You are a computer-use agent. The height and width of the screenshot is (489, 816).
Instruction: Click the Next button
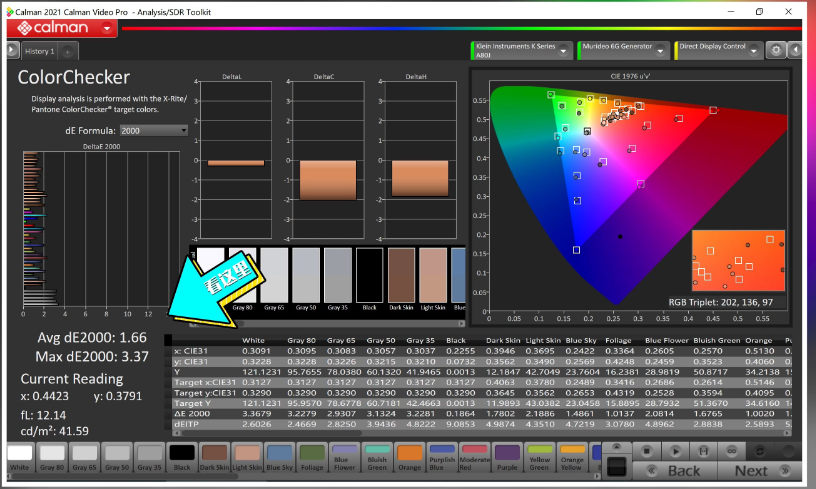click(x=751, y=470)
